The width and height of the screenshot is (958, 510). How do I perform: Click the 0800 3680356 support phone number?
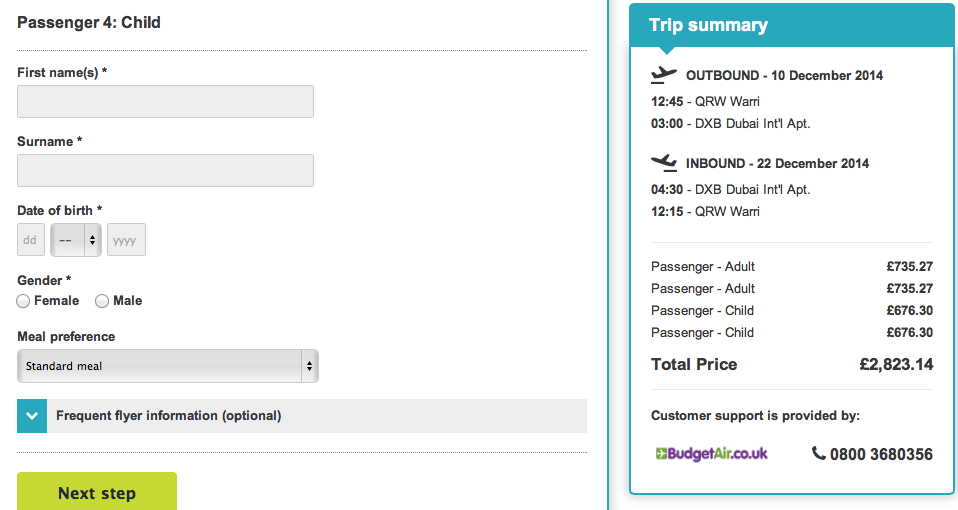pos(881,454)
